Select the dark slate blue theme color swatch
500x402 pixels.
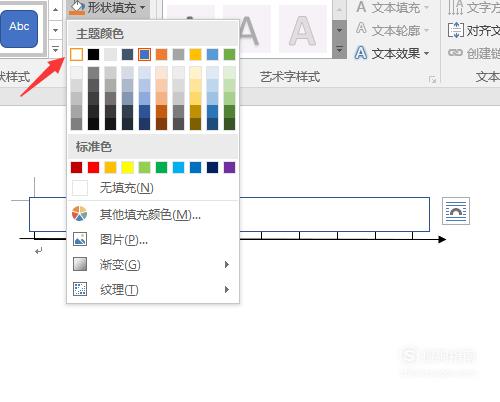pyautogui.click(x=127, y=54)
